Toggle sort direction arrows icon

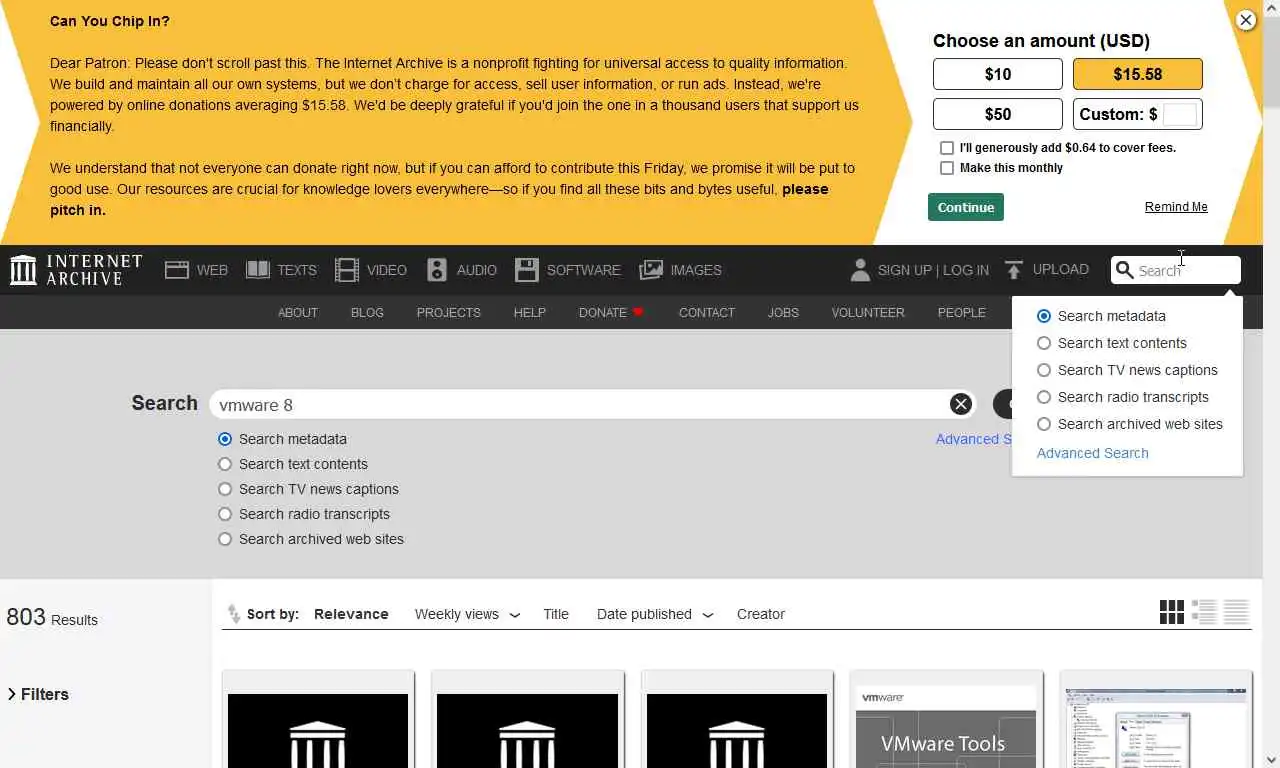point(233,614)
